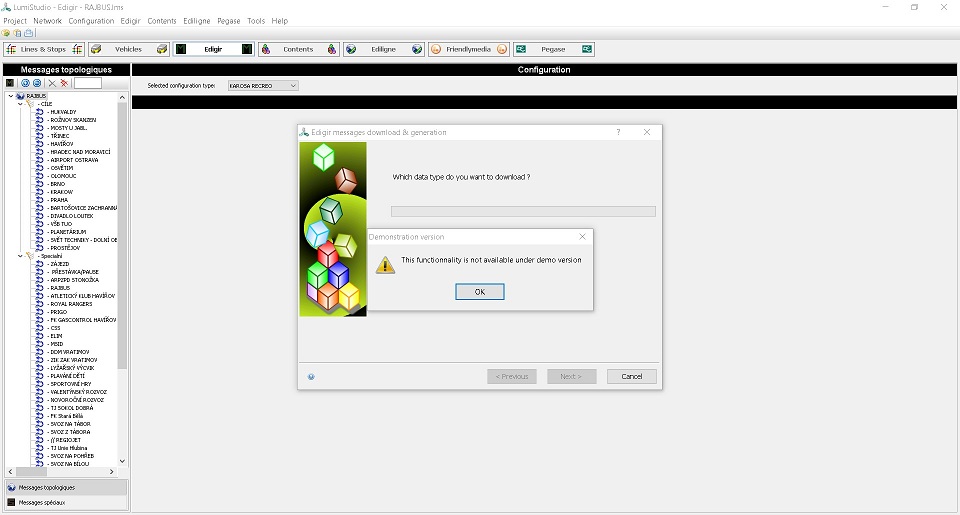Viewport: 960px width, 515px height.
Task: Open the Vehicles module
Action: [x=129, y=49]
